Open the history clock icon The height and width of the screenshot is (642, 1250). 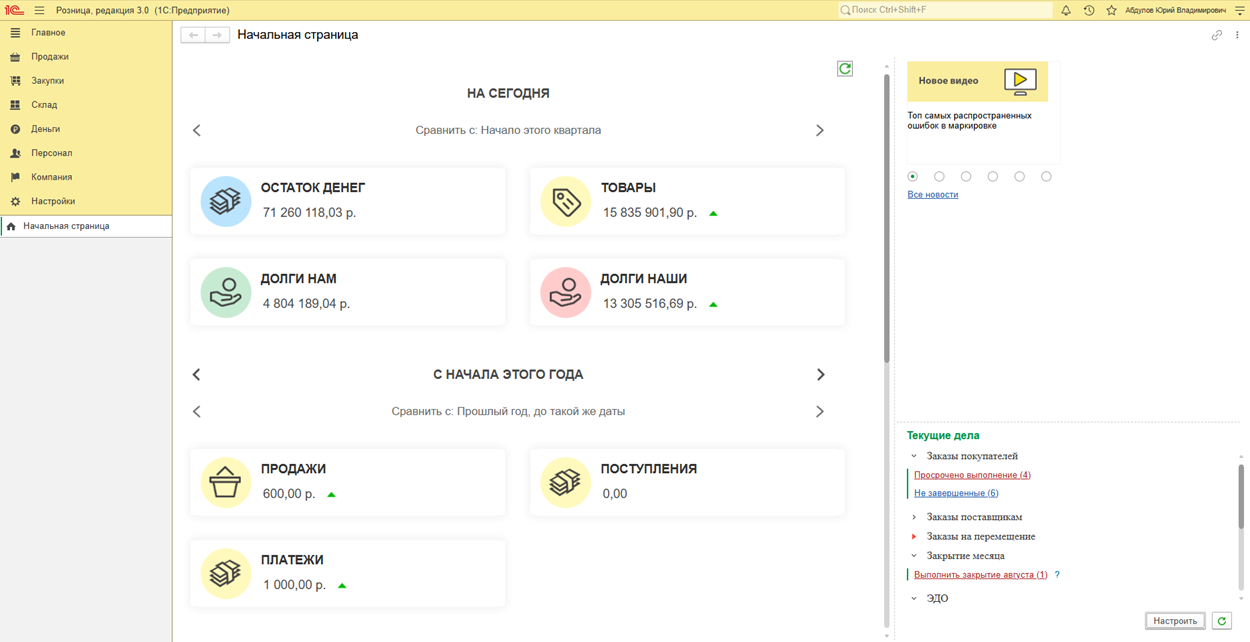(1089, 10)
